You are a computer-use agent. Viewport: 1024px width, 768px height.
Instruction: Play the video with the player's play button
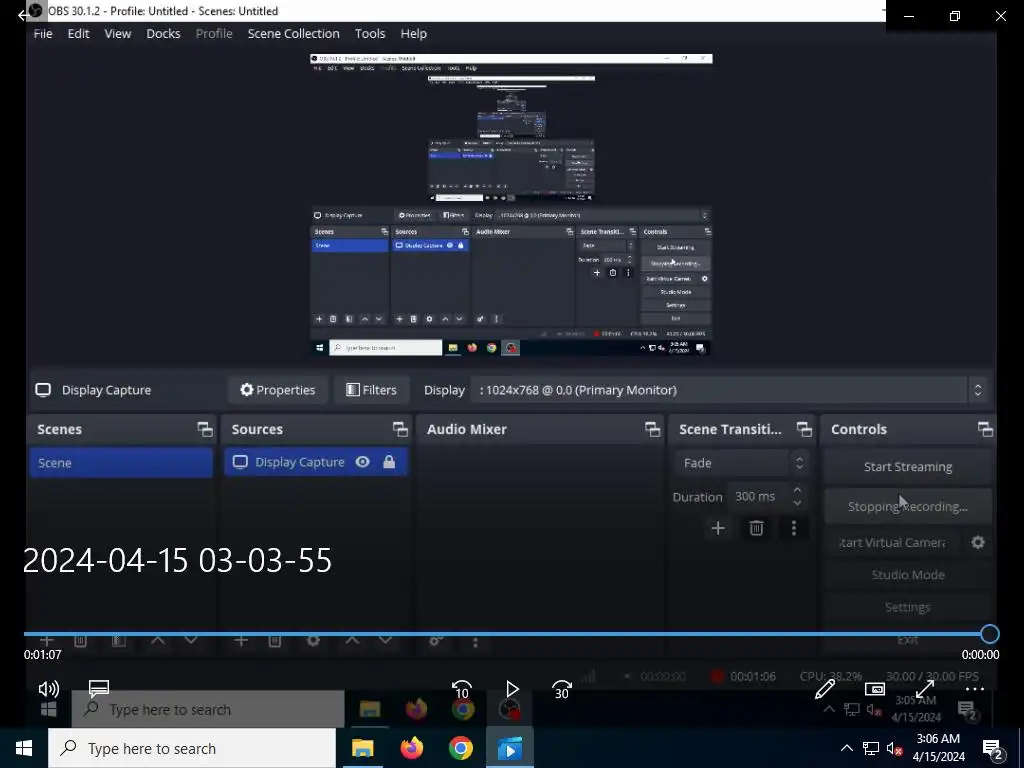pos(512,689)
